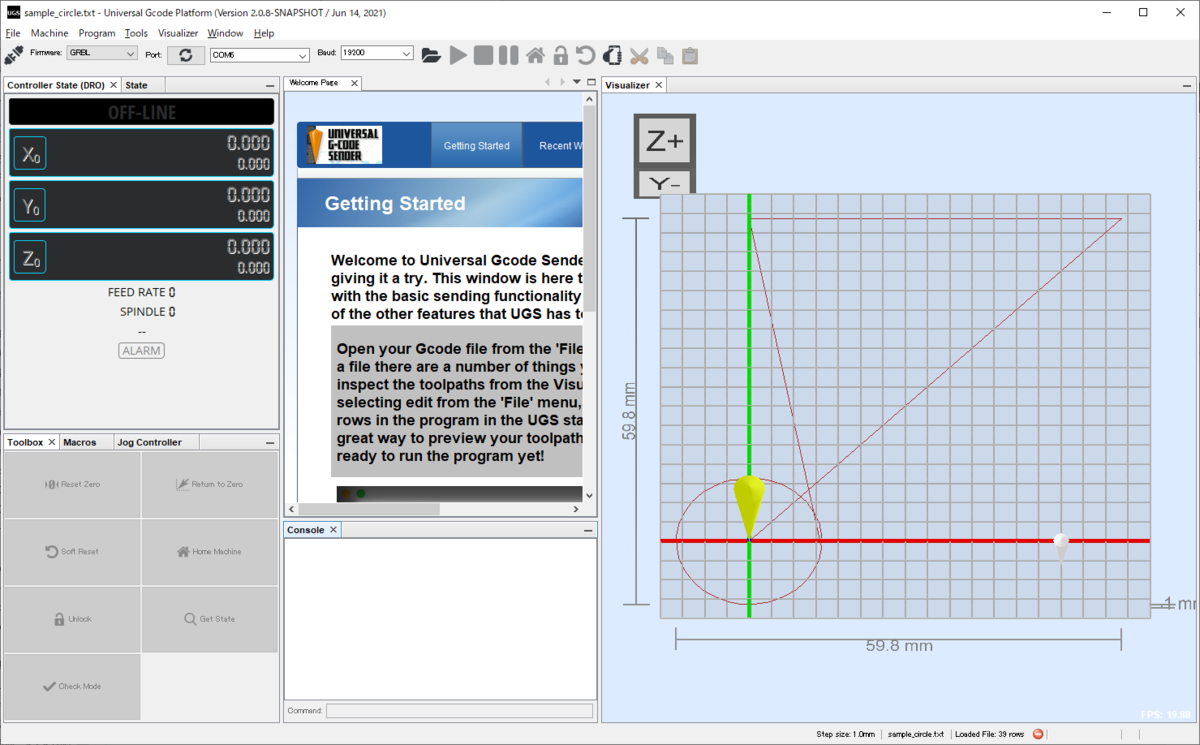The height and width of the screenshot is (745, 1200).
Task: Open the Program menu
Action: click(97, 33)
